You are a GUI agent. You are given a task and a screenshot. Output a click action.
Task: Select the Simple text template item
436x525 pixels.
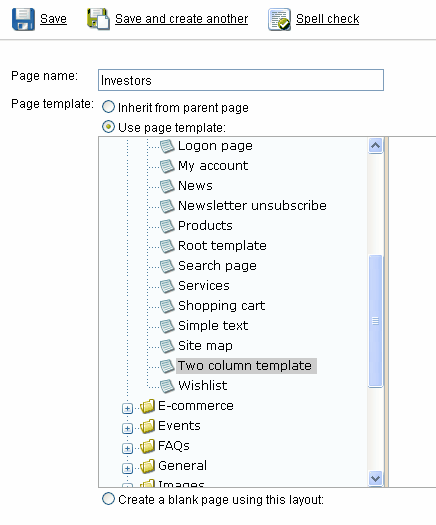pos(213,326)
